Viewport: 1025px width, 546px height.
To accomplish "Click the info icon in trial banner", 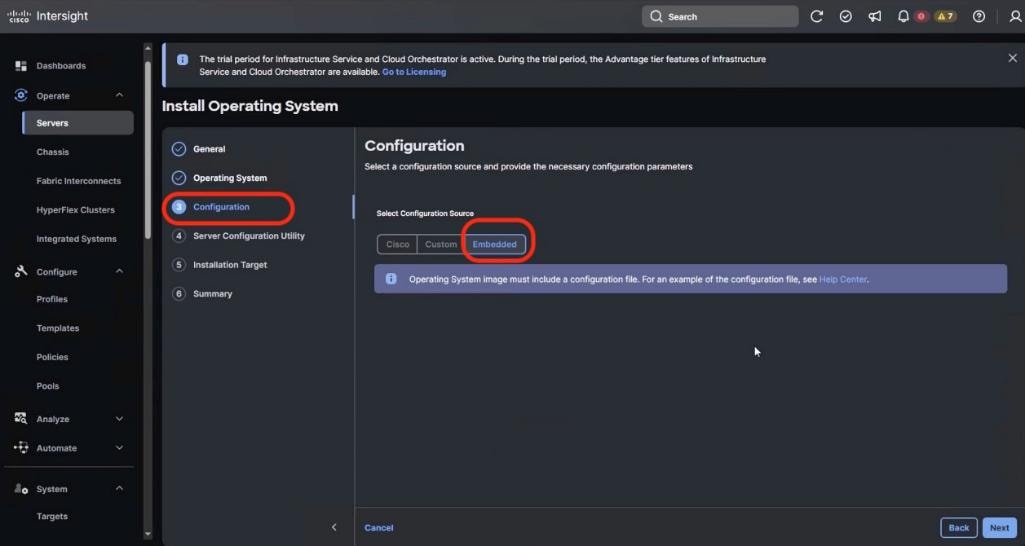I will [182, 60].
